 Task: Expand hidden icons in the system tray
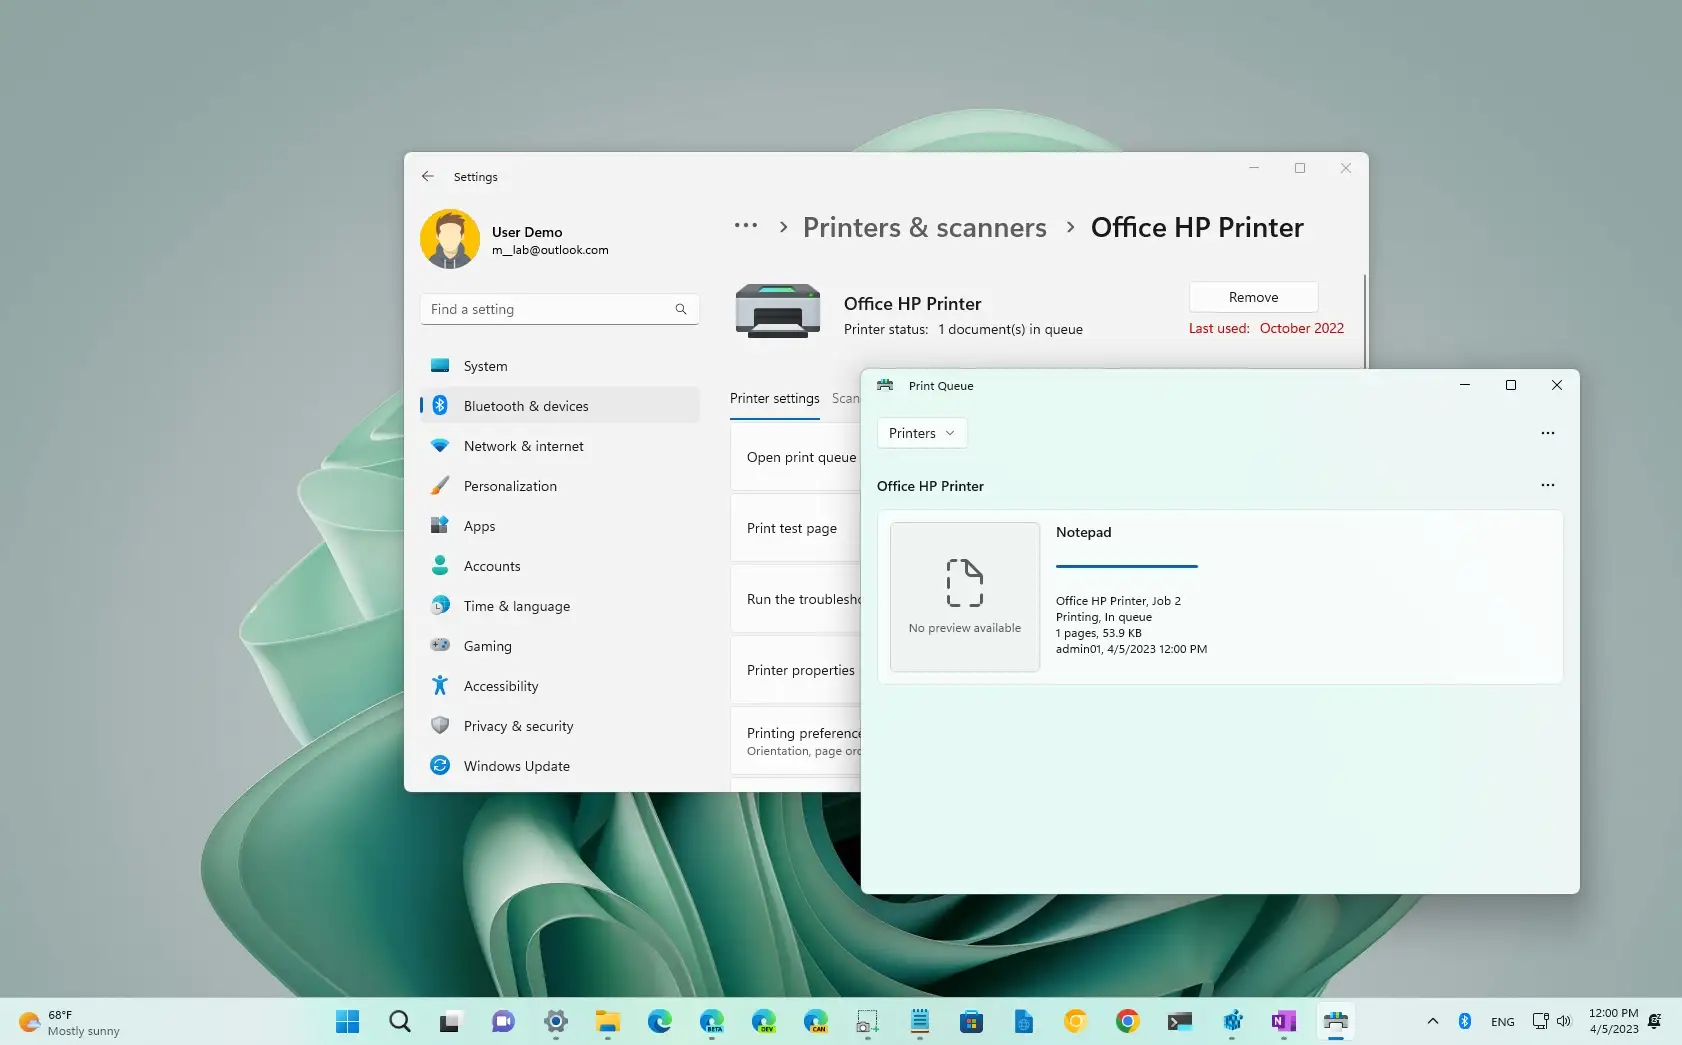click(1432, 1021)
